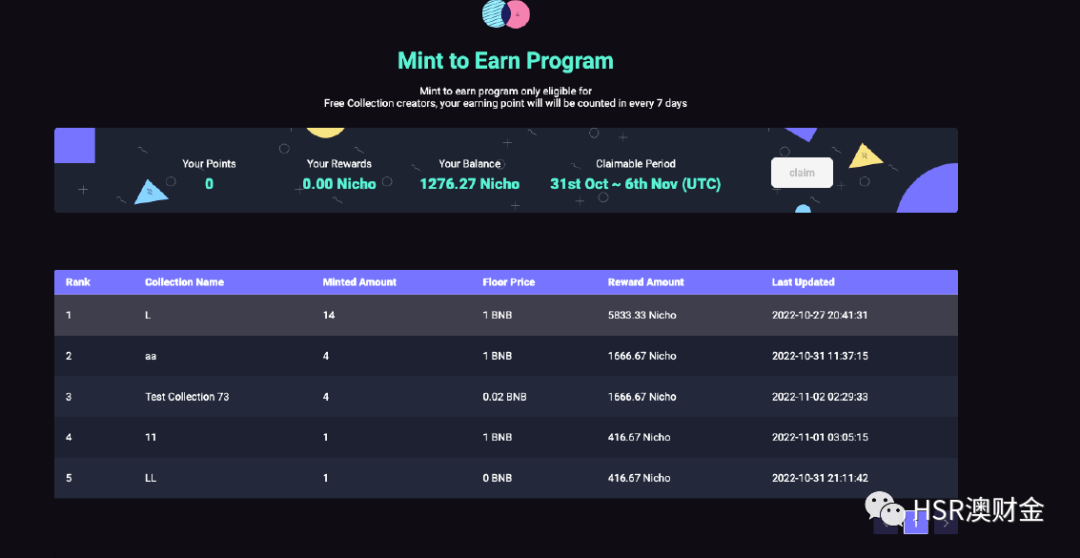Click the WeChat logo watermark
Screen dimensions: 1080x558
pos(885,508)
